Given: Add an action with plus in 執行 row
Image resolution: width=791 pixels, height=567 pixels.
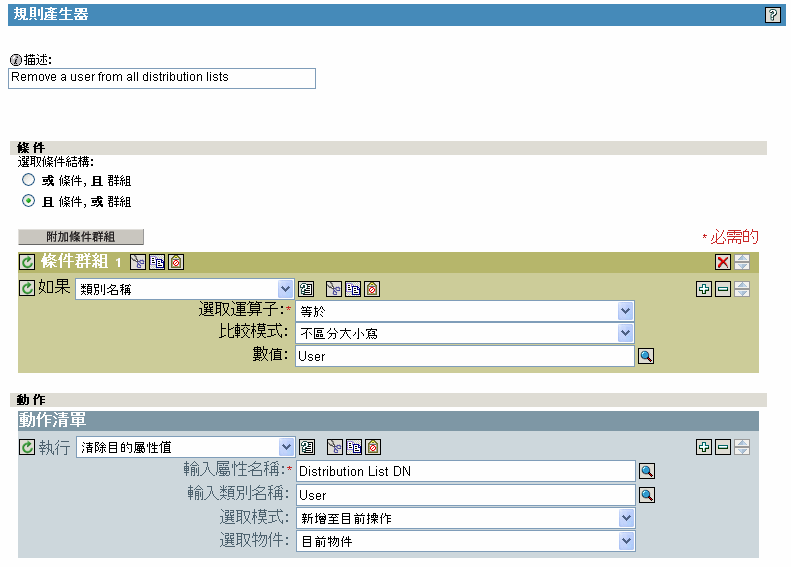Looking at the screenshot, I should coord(704,447).
